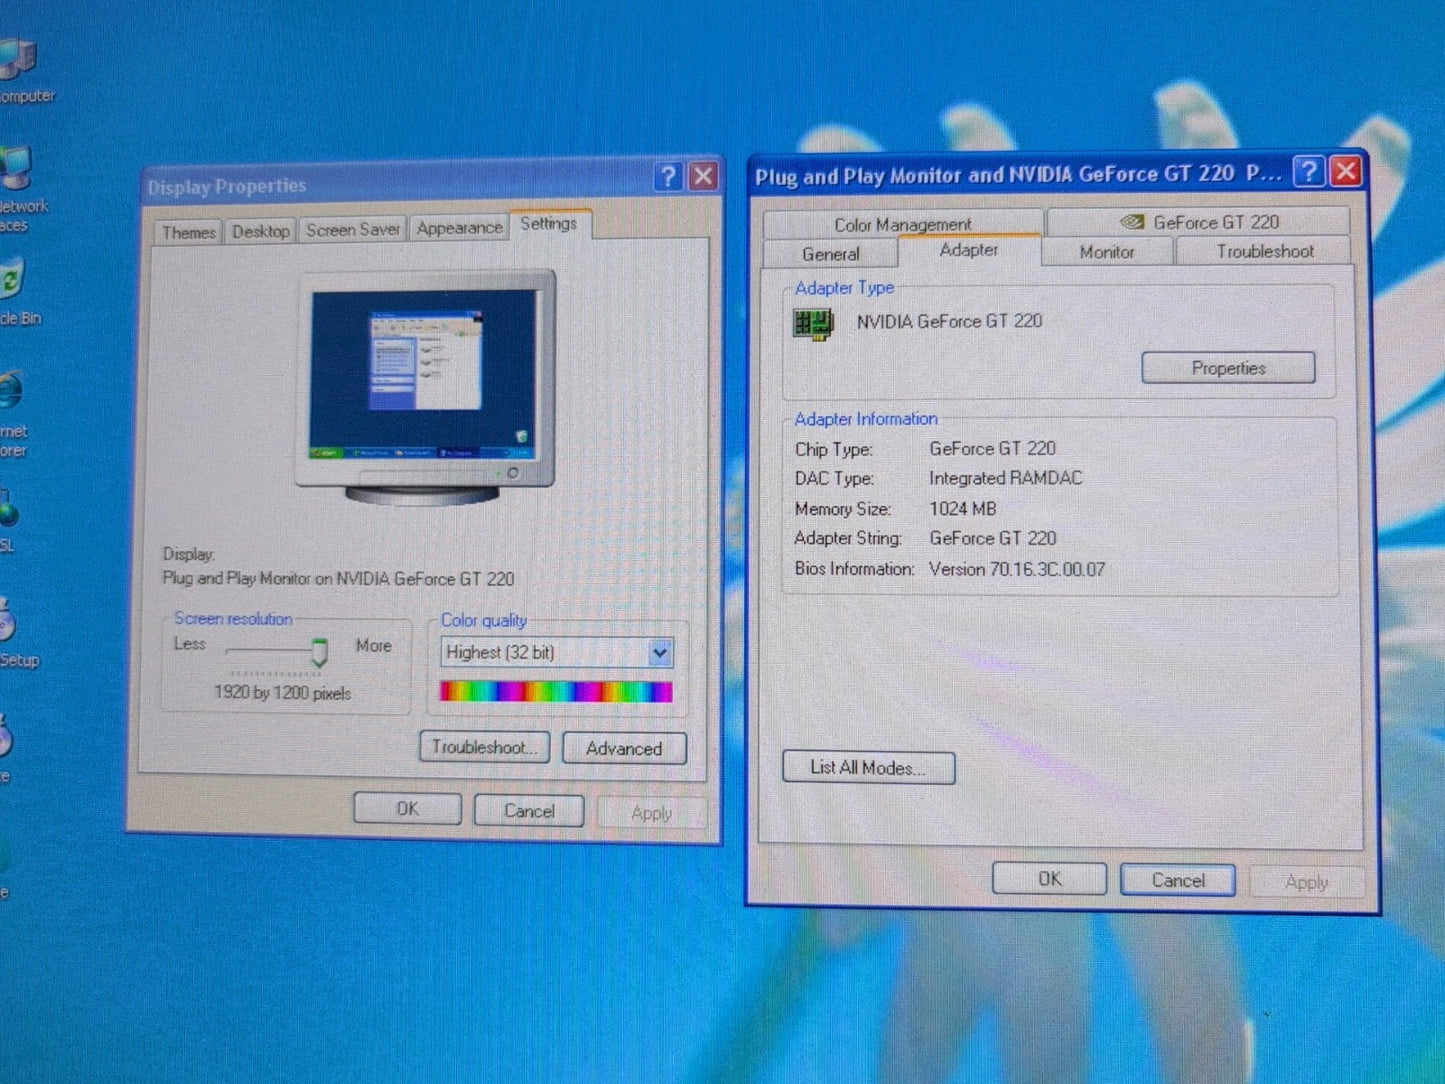This screenshot has width=1445, height=1084.
Task: Click the Screen resolution slider handle
Action: pyautogui.click(x=319, y=652)
